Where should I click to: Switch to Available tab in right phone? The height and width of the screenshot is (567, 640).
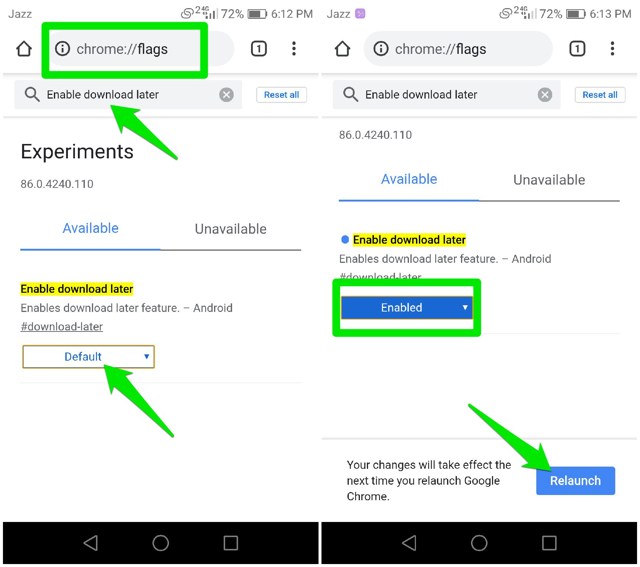click(x=409, y=180)
